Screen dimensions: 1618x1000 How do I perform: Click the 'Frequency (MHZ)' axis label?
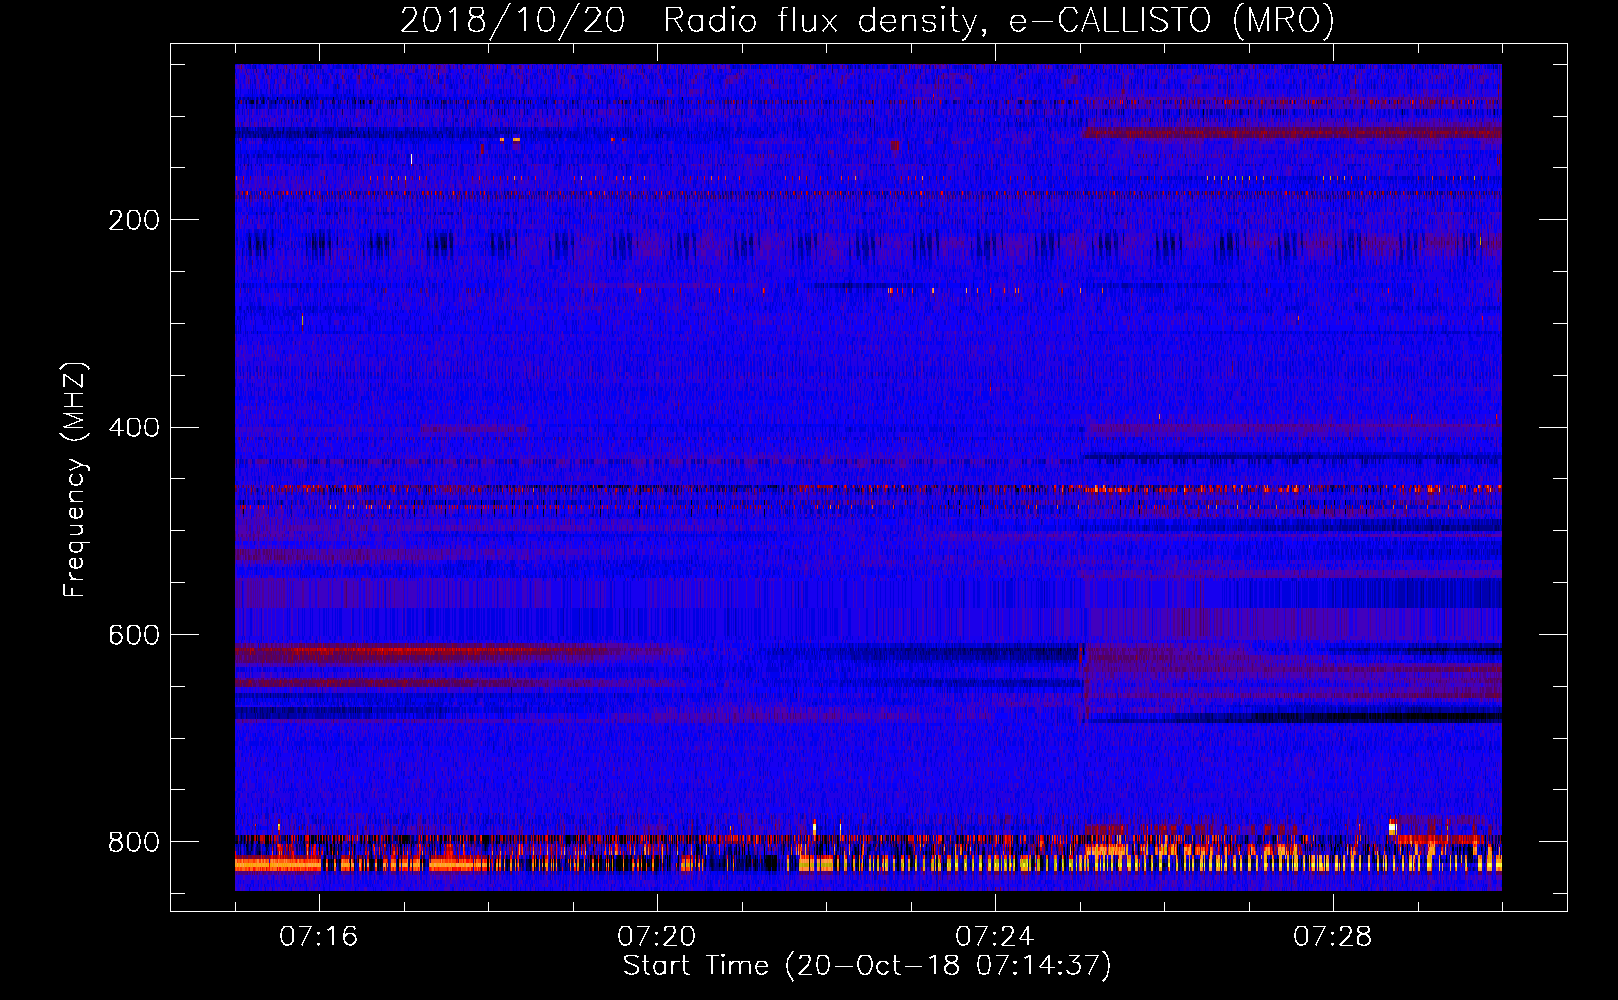(x=75, y=480)
